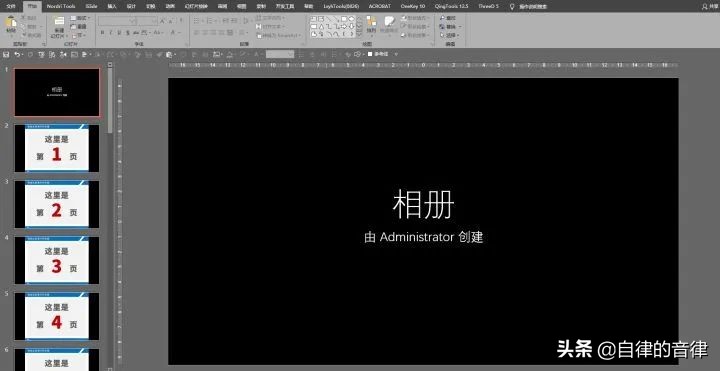Switch to the Insert (插入) tab
720x371 pixels.
[112, 6]
